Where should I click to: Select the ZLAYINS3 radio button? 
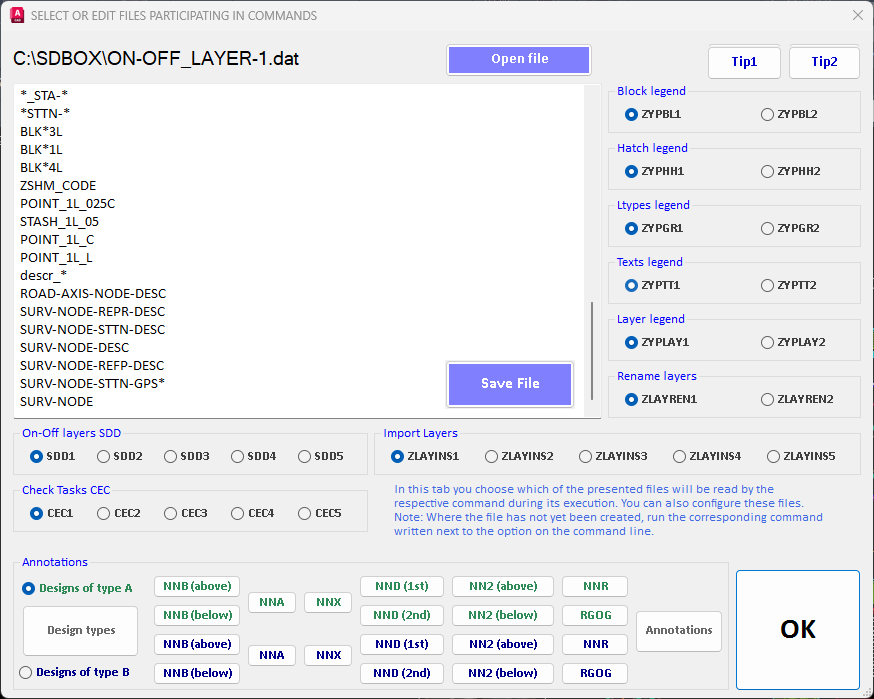pyautogui.click(x=613, y=457)
